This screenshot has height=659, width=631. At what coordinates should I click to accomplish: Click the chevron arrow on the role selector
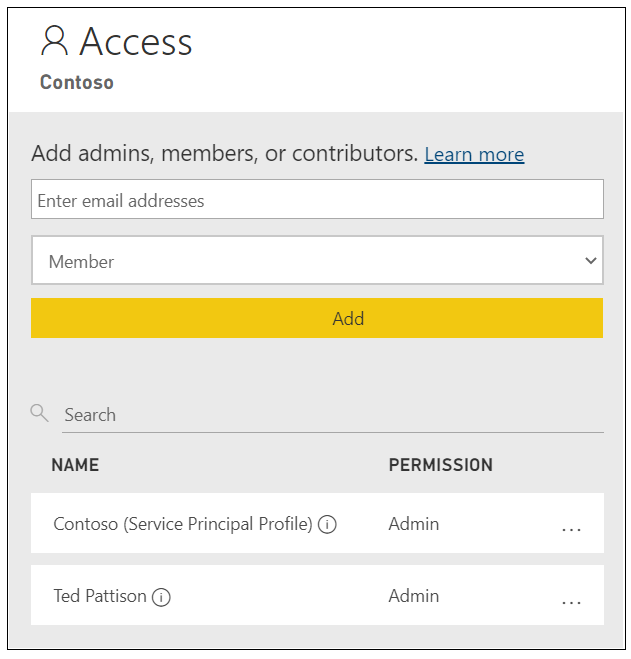(x=589, y=261)
